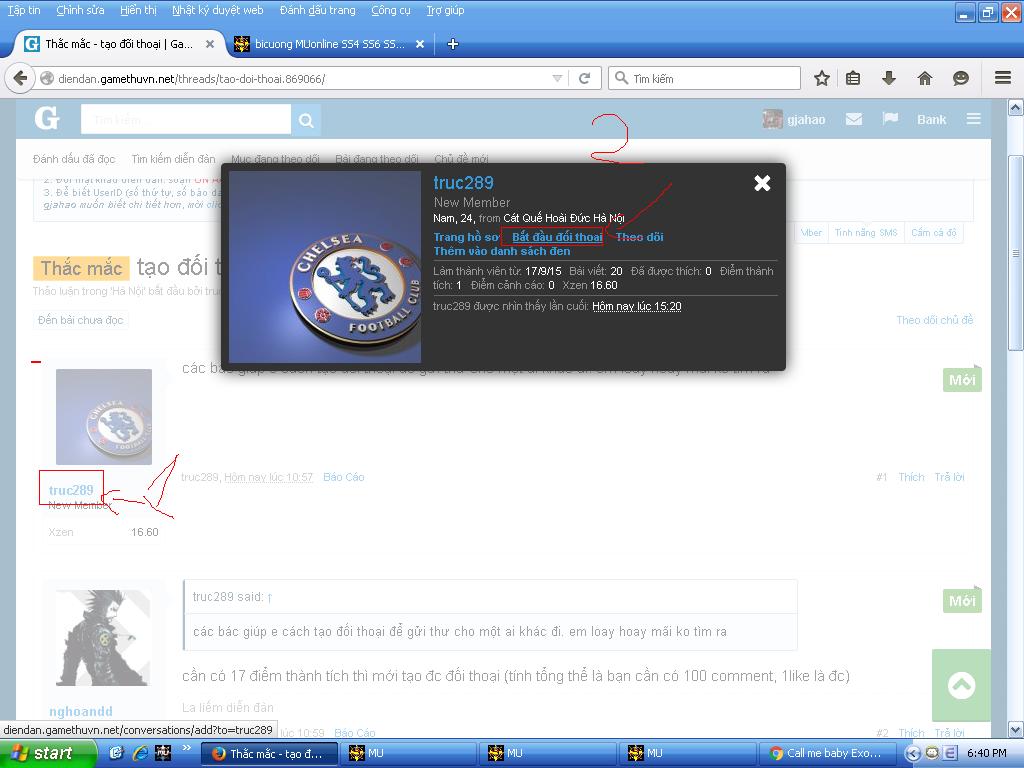Click the nghoandd username link
Screen dimensions: 1024x768
pos(81,711)
